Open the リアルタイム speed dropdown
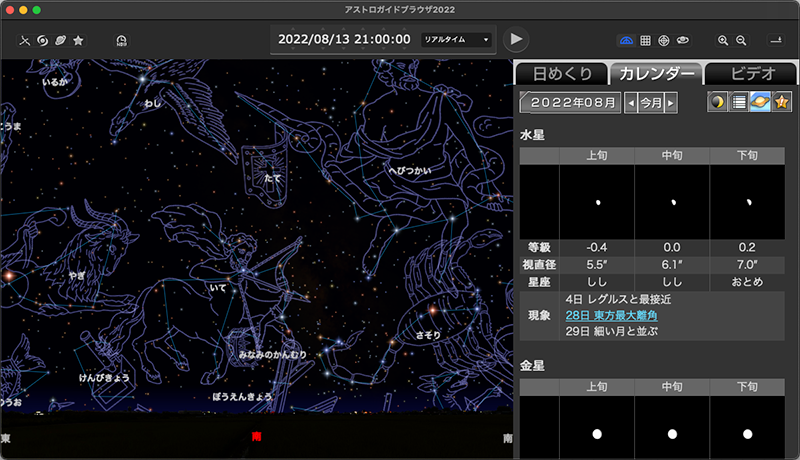The width and height of the screenshot is (800, 460). tap(456, 39)
